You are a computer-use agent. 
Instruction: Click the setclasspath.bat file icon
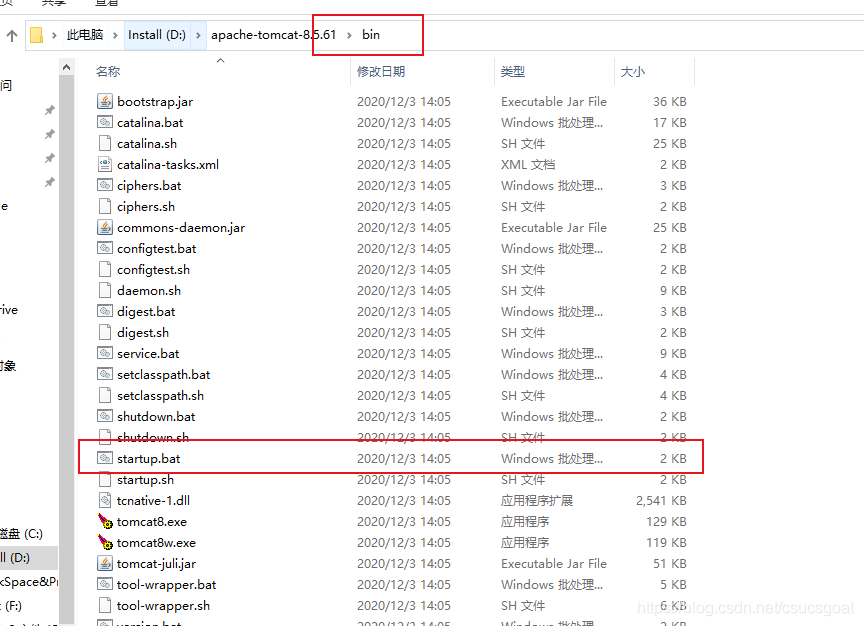pyautogui.click(x=105, y=374)
